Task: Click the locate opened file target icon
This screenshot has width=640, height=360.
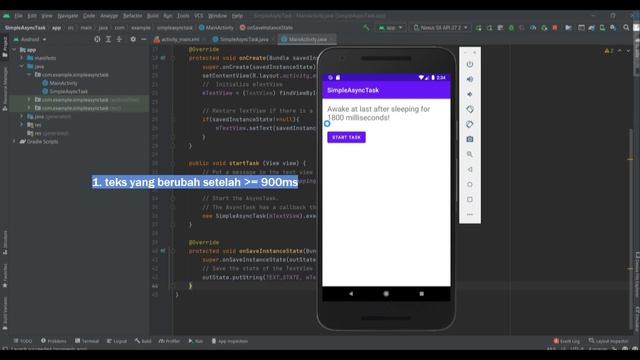Action: [x=97, y=39]
